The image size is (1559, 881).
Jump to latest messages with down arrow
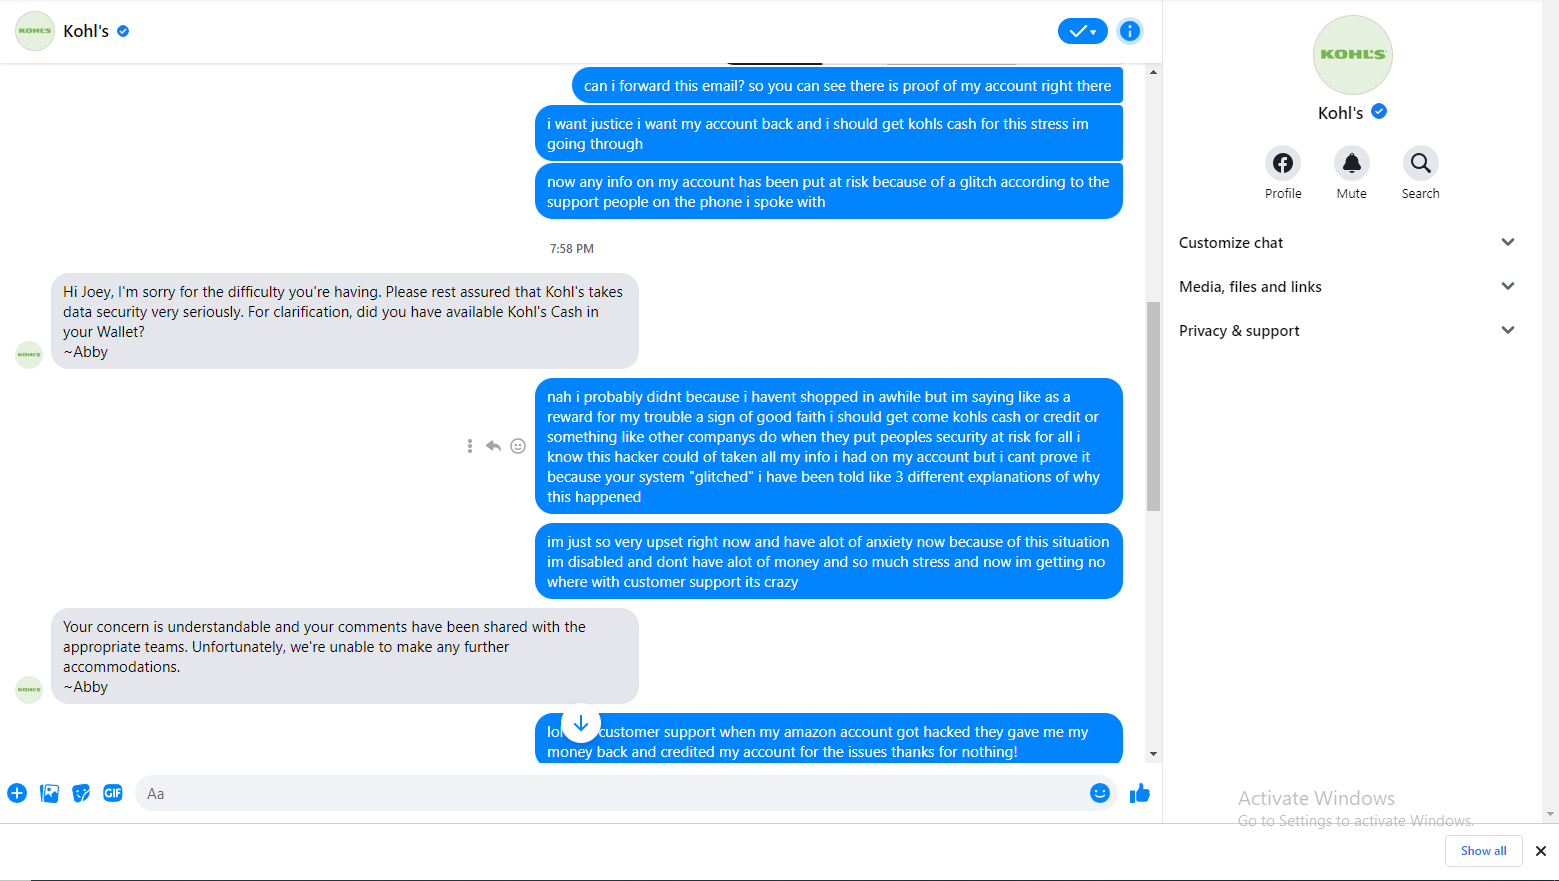pos(581,722)
